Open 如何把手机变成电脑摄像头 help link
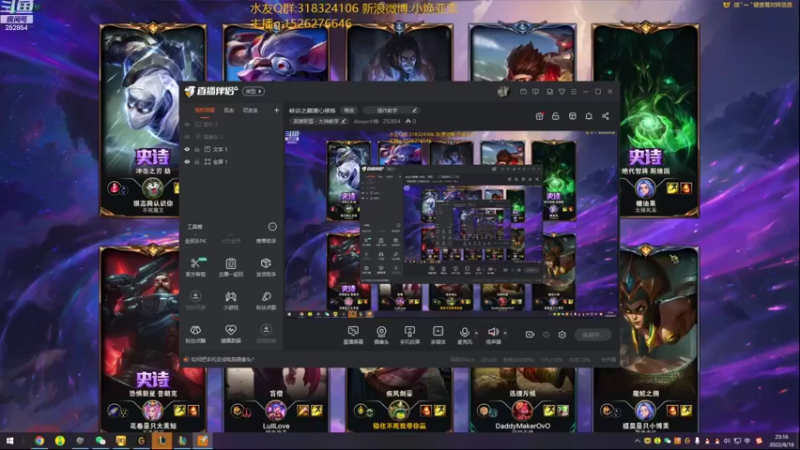Screen dimensions: 800x450 tap(222, 359)
